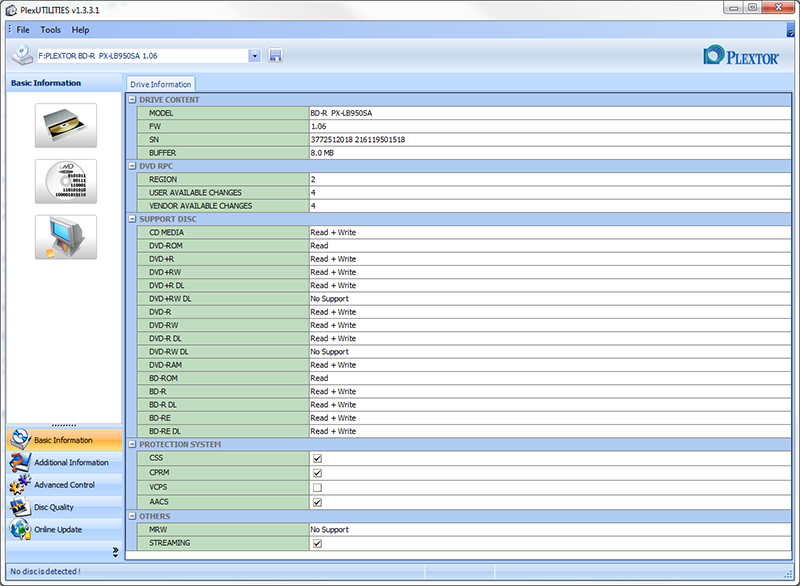
Task: Go to Advanced Control in the sidebar
Action: 64,485
